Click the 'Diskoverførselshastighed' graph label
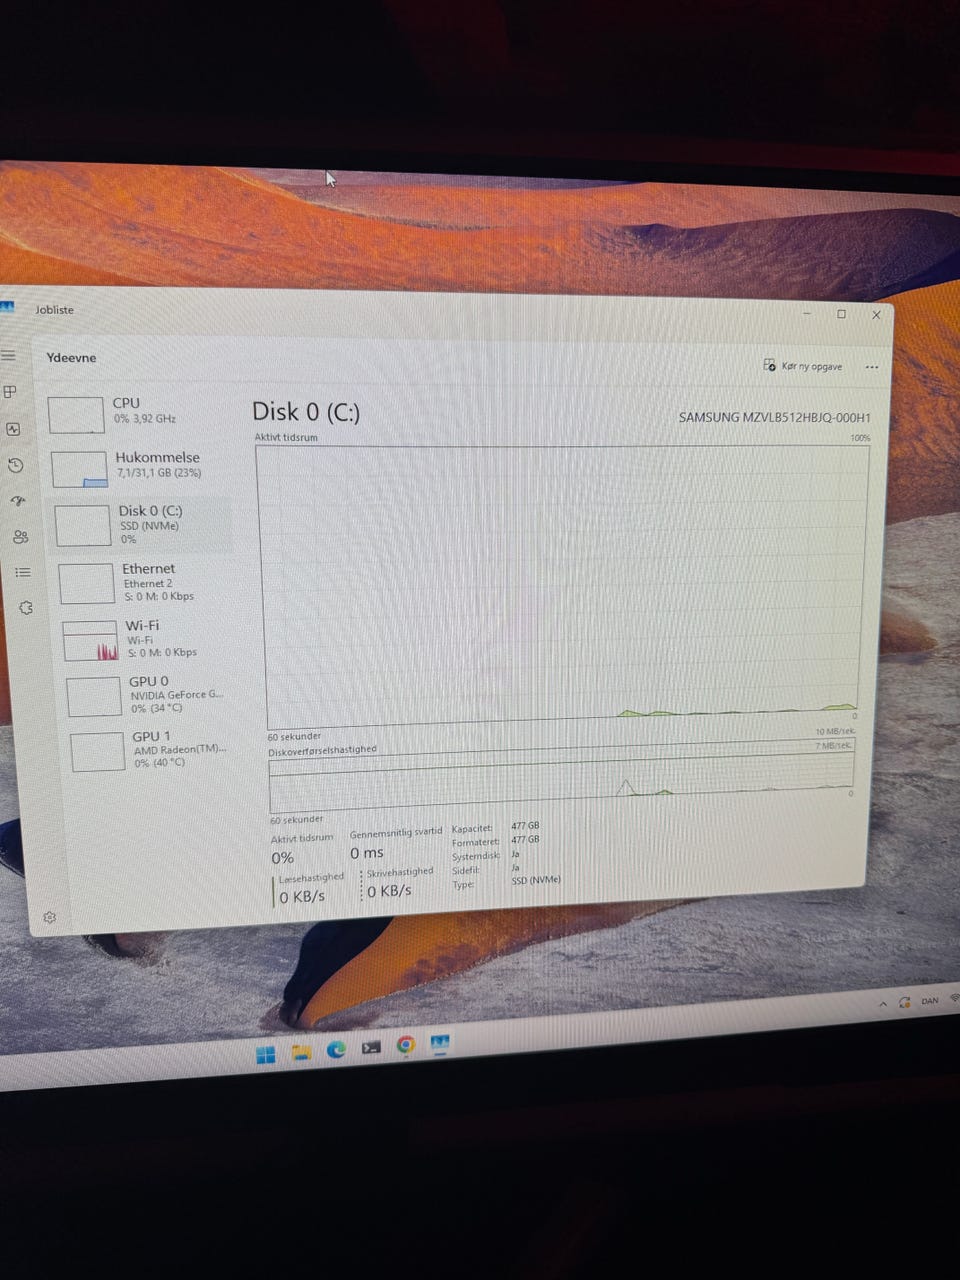 [323, 750]
